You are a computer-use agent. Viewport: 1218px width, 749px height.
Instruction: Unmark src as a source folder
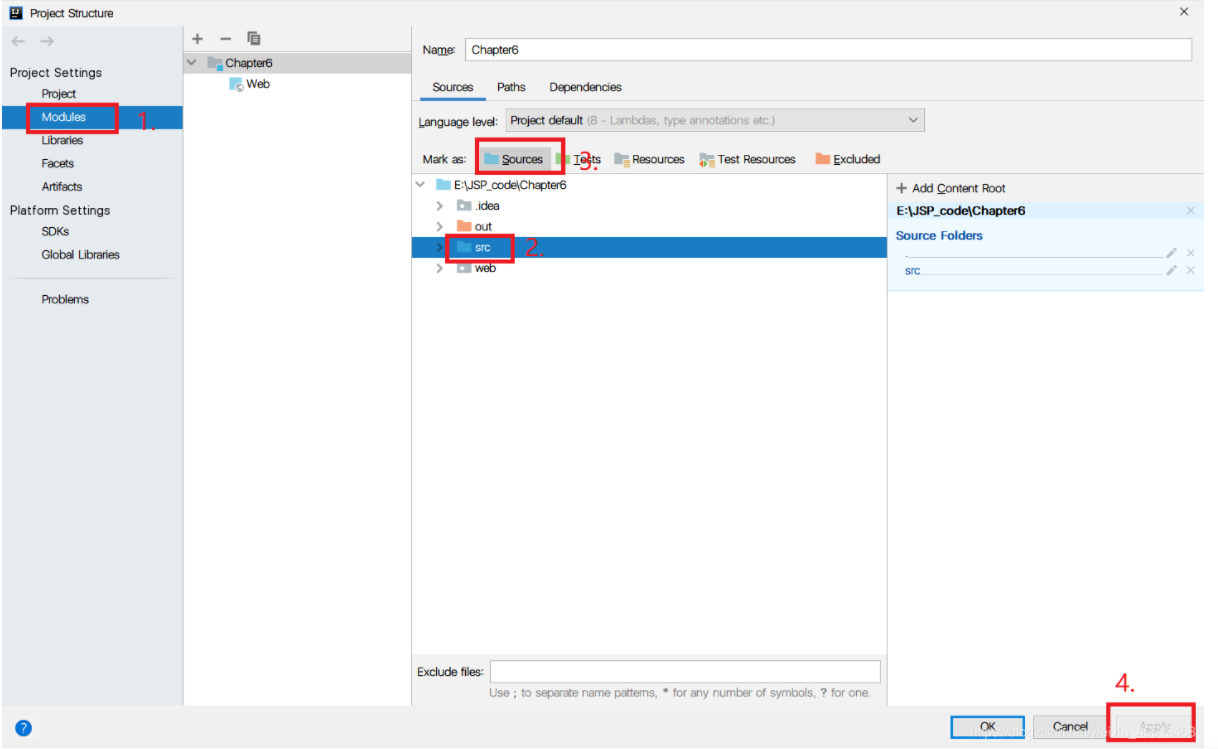pos(1190,271)
